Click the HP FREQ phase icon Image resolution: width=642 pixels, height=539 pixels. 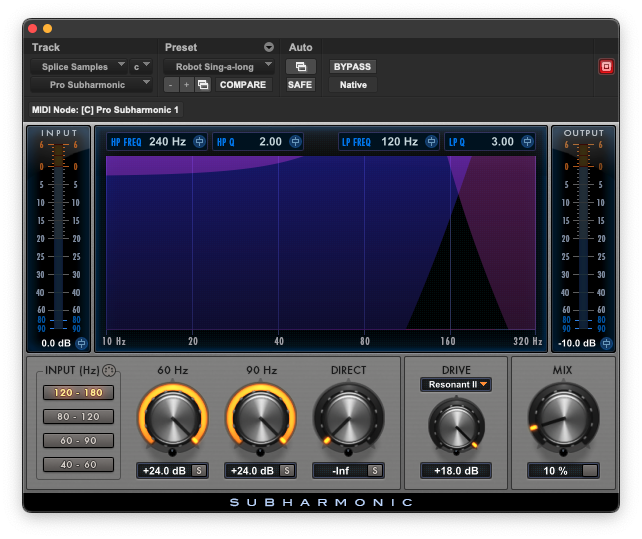pyautogui.click(x=199, y=142)
